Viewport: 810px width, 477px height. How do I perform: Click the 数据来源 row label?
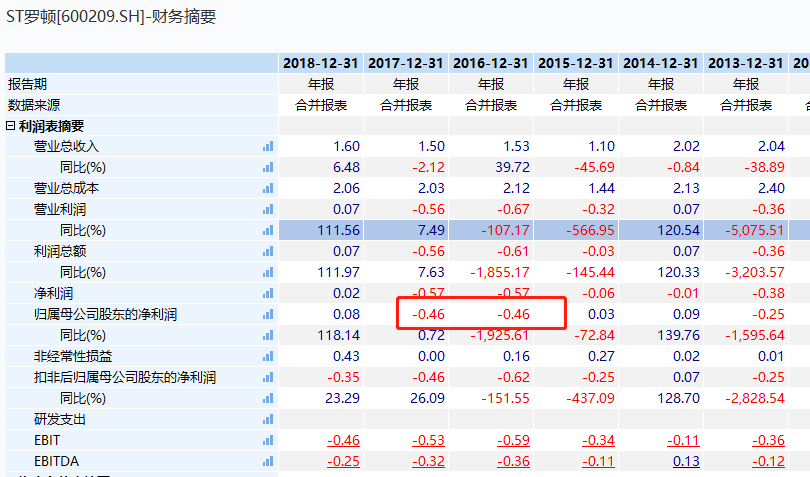point(34,105)
